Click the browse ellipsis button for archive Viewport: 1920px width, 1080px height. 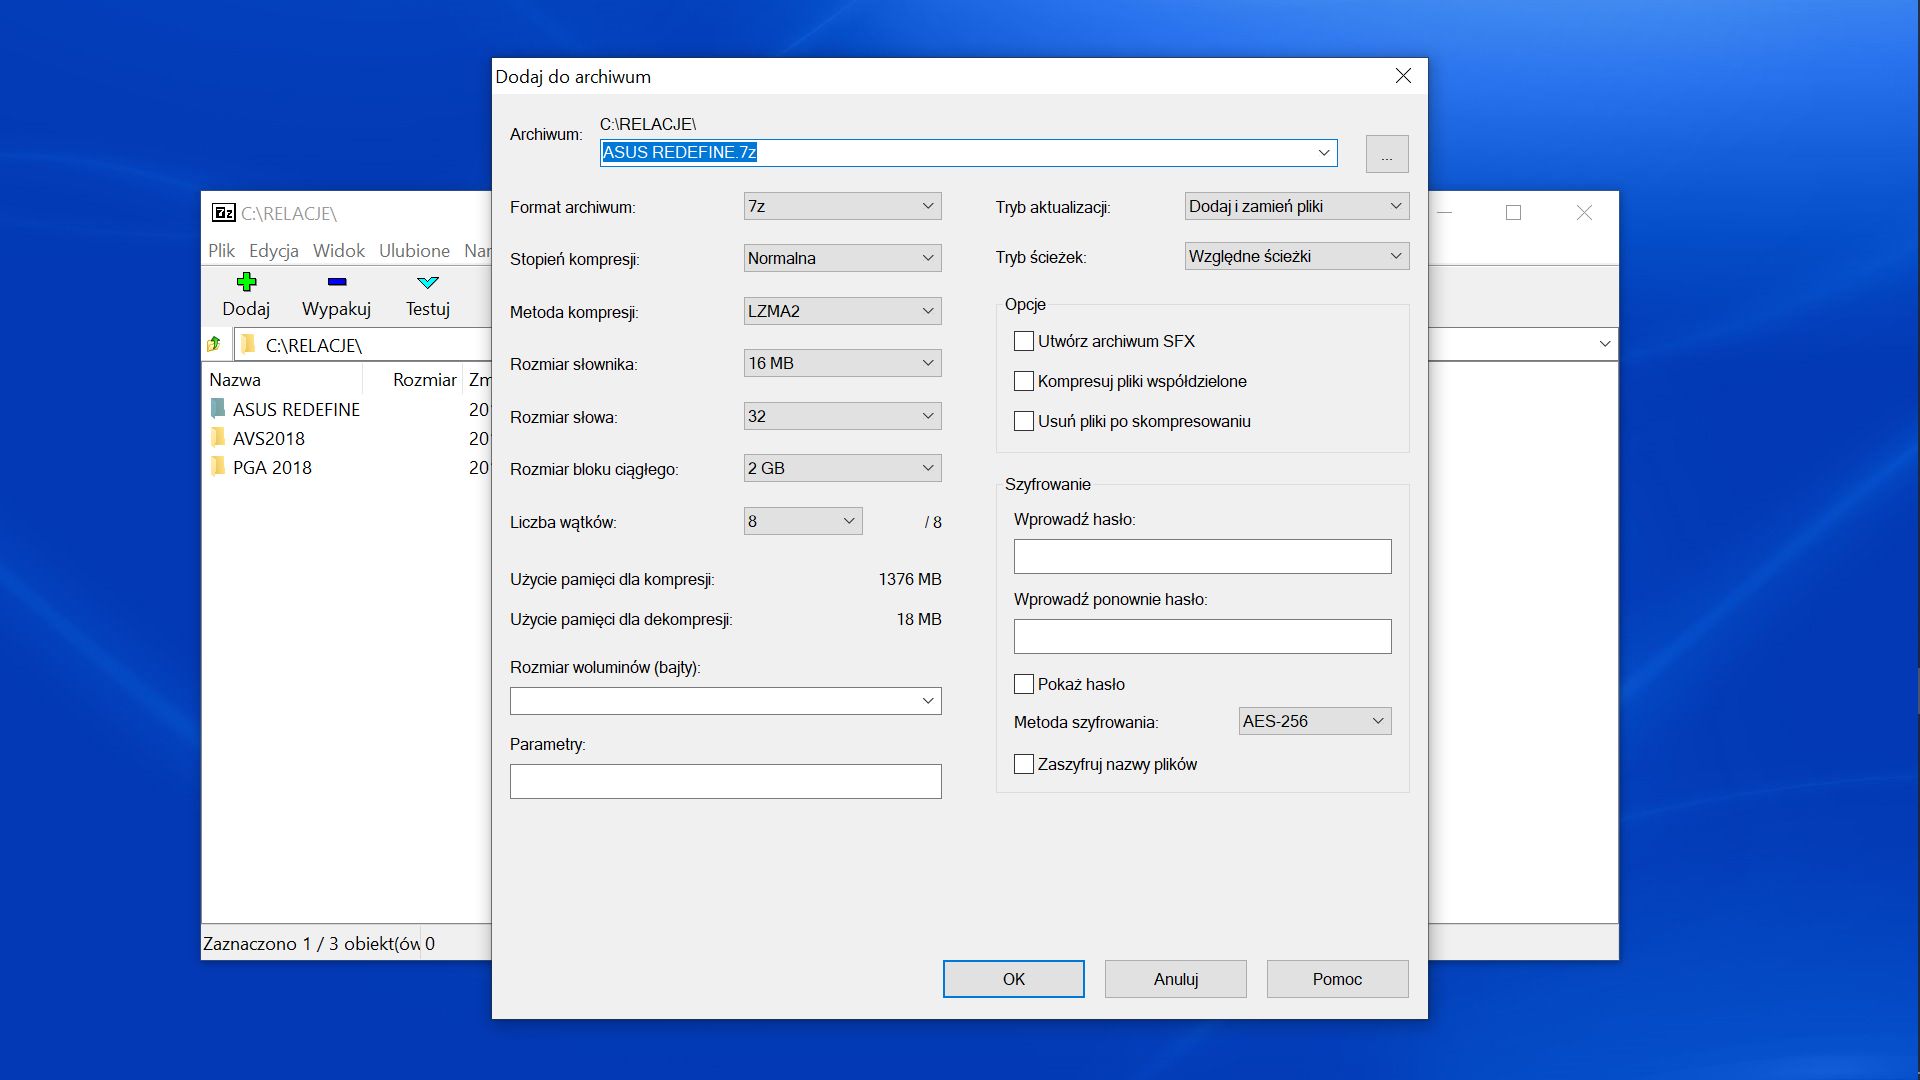pyautogui.click(x=1386, y=154)
